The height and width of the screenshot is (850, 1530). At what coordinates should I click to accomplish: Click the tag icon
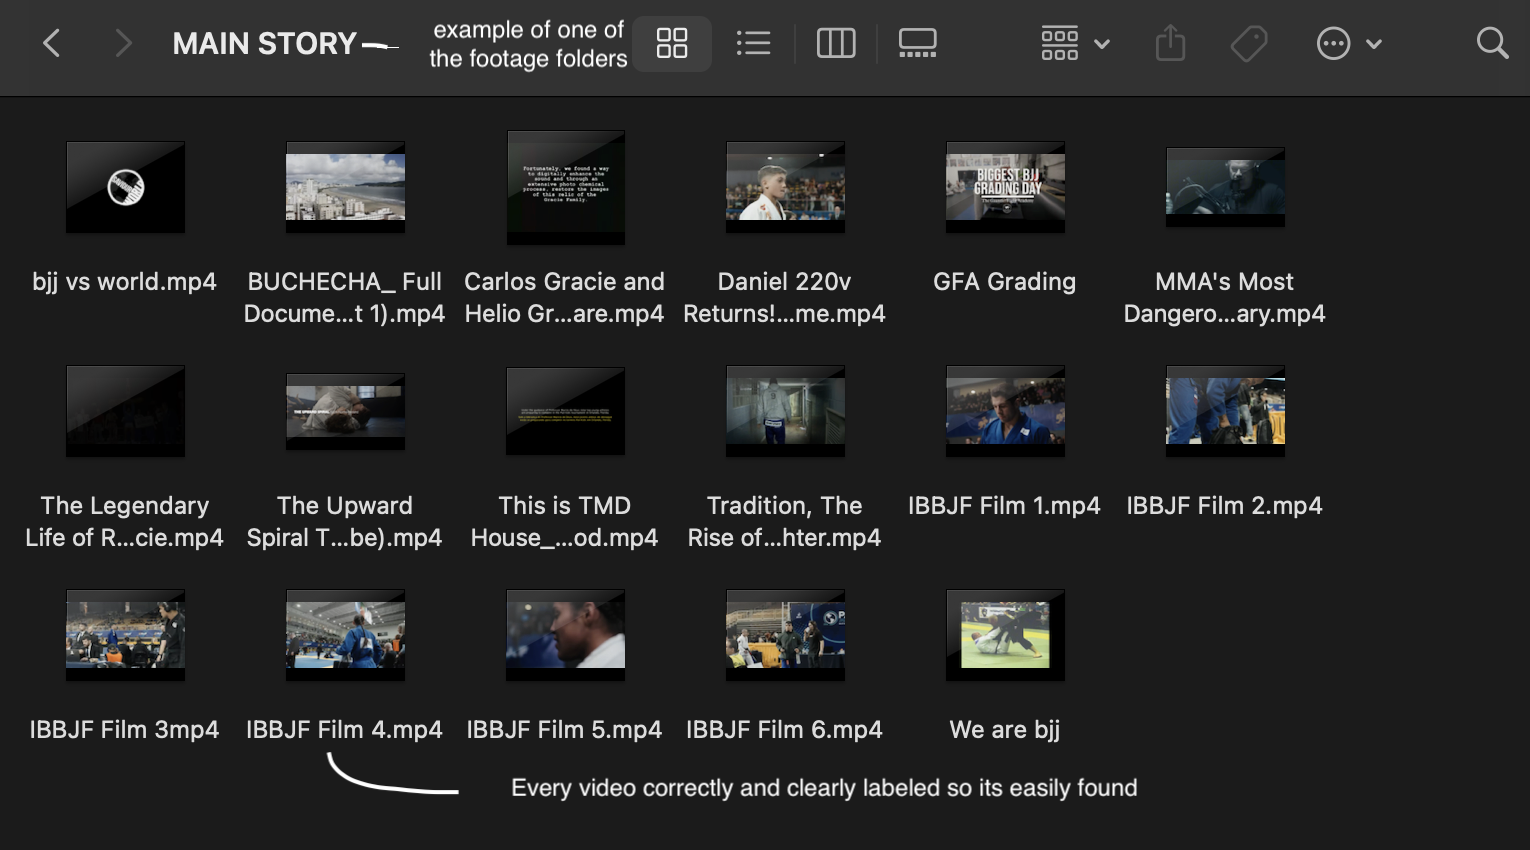click(1249, 43)
